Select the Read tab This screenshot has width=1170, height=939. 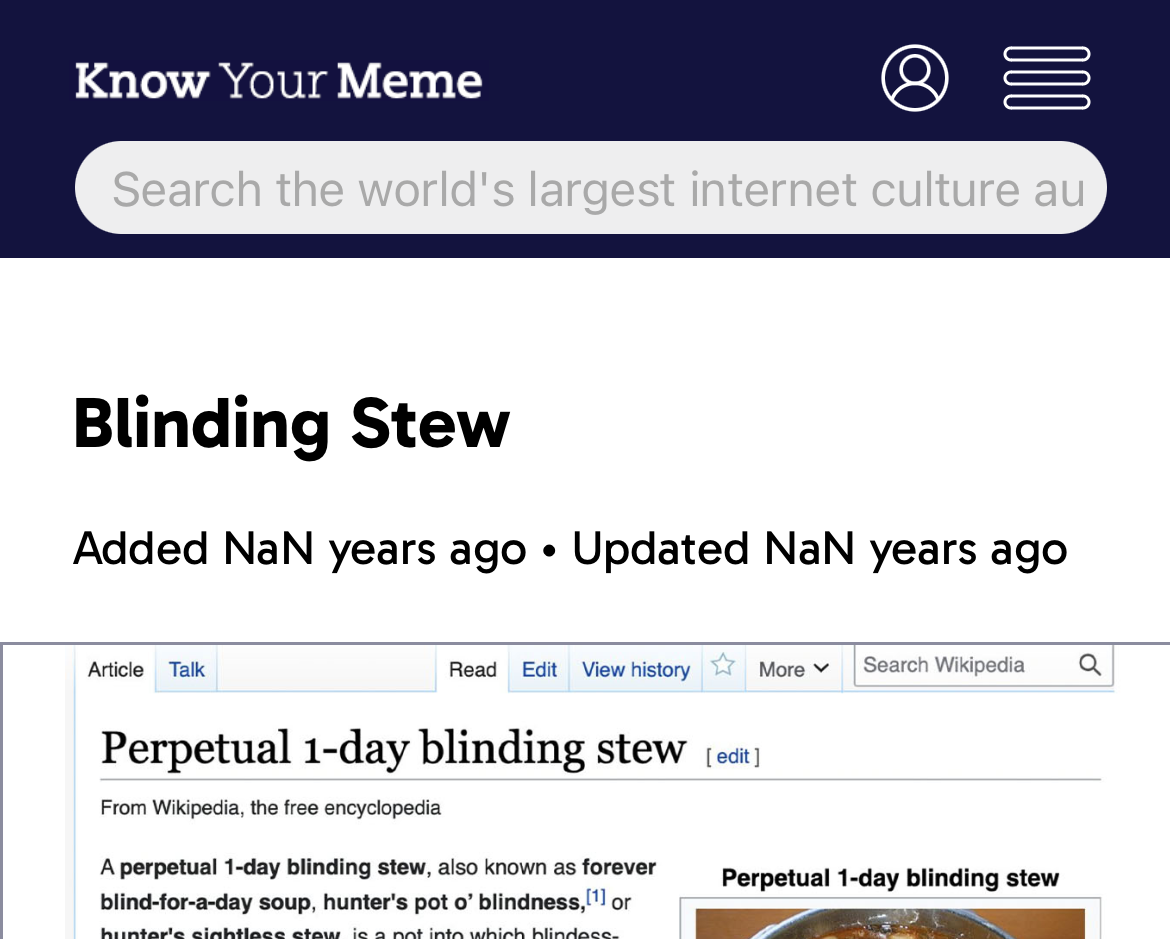click(x=472, y=670)
